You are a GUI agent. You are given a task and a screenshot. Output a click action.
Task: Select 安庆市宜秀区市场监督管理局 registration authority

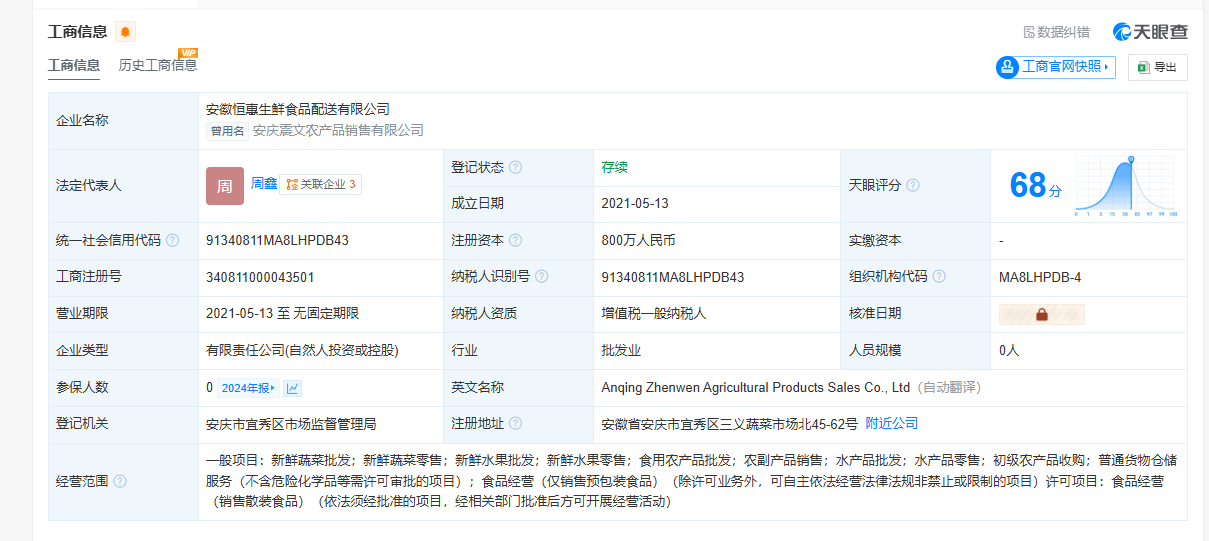click(291, 424)
